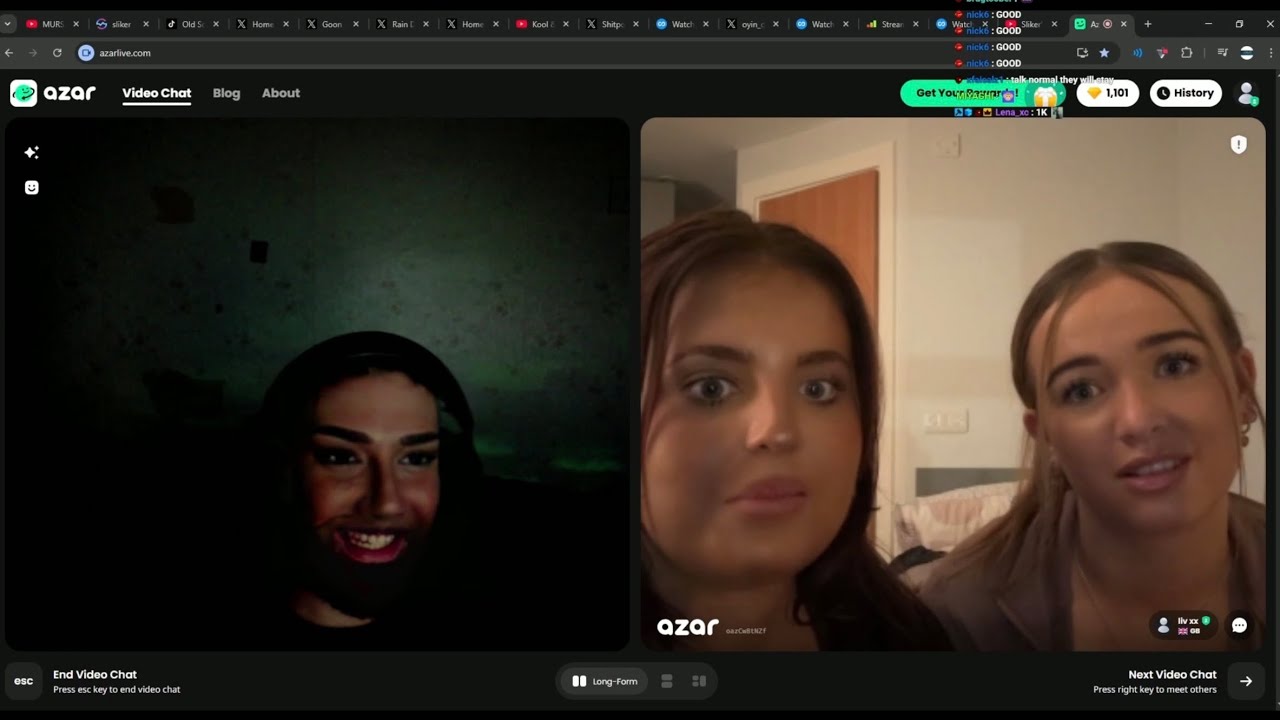Select the Long-Form layout option
1280x720 pixels.
604,681
